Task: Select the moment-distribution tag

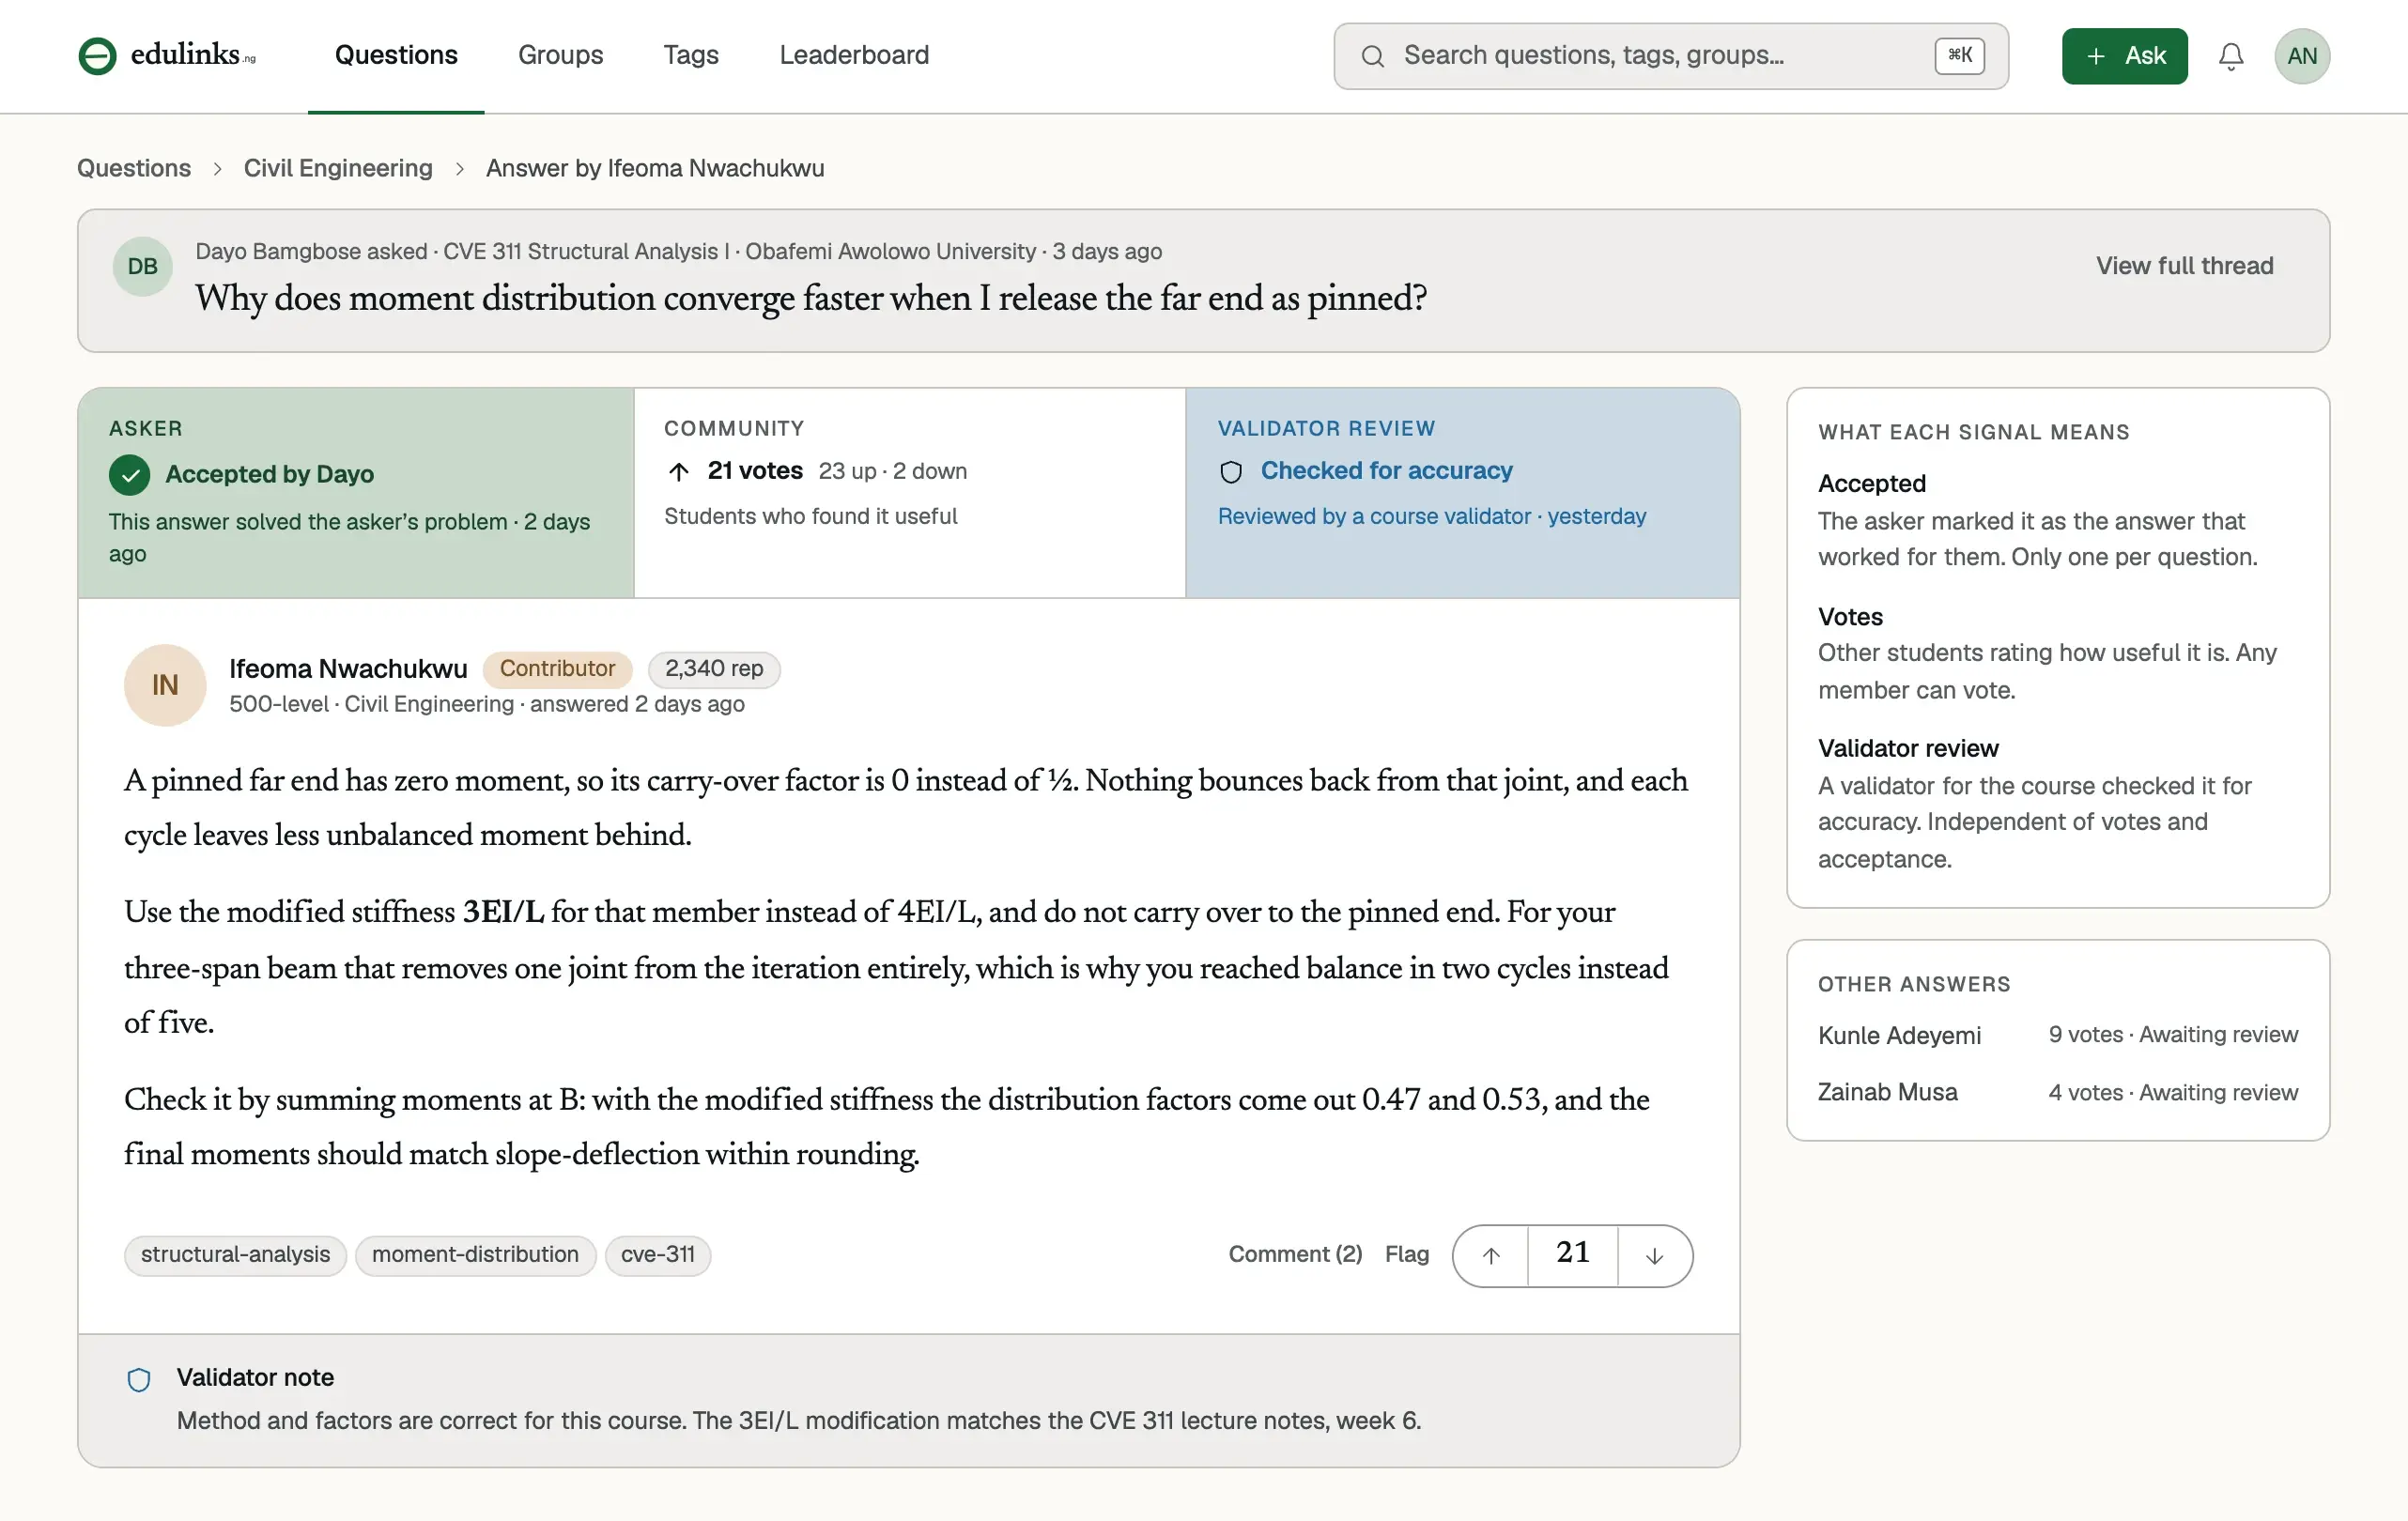Action: pyautogui.click(x=475, y=1255)
